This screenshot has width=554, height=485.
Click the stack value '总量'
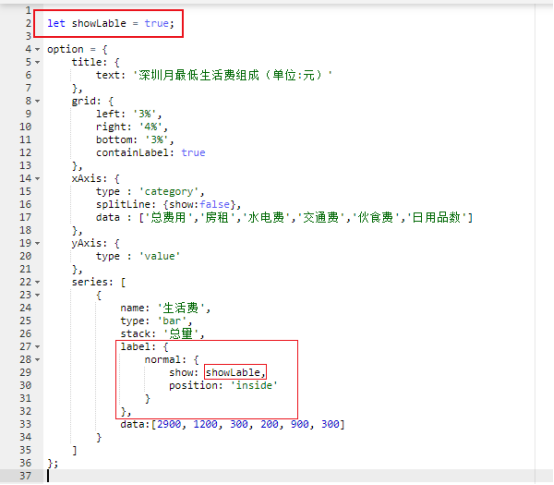pyautogui.click(x=181, y=334)
